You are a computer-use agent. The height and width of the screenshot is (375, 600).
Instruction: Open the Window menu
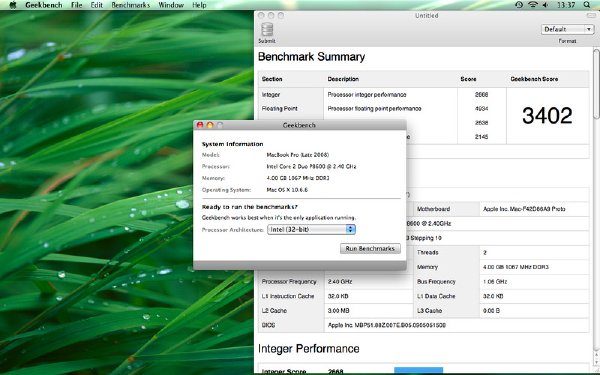click(171, 5)
